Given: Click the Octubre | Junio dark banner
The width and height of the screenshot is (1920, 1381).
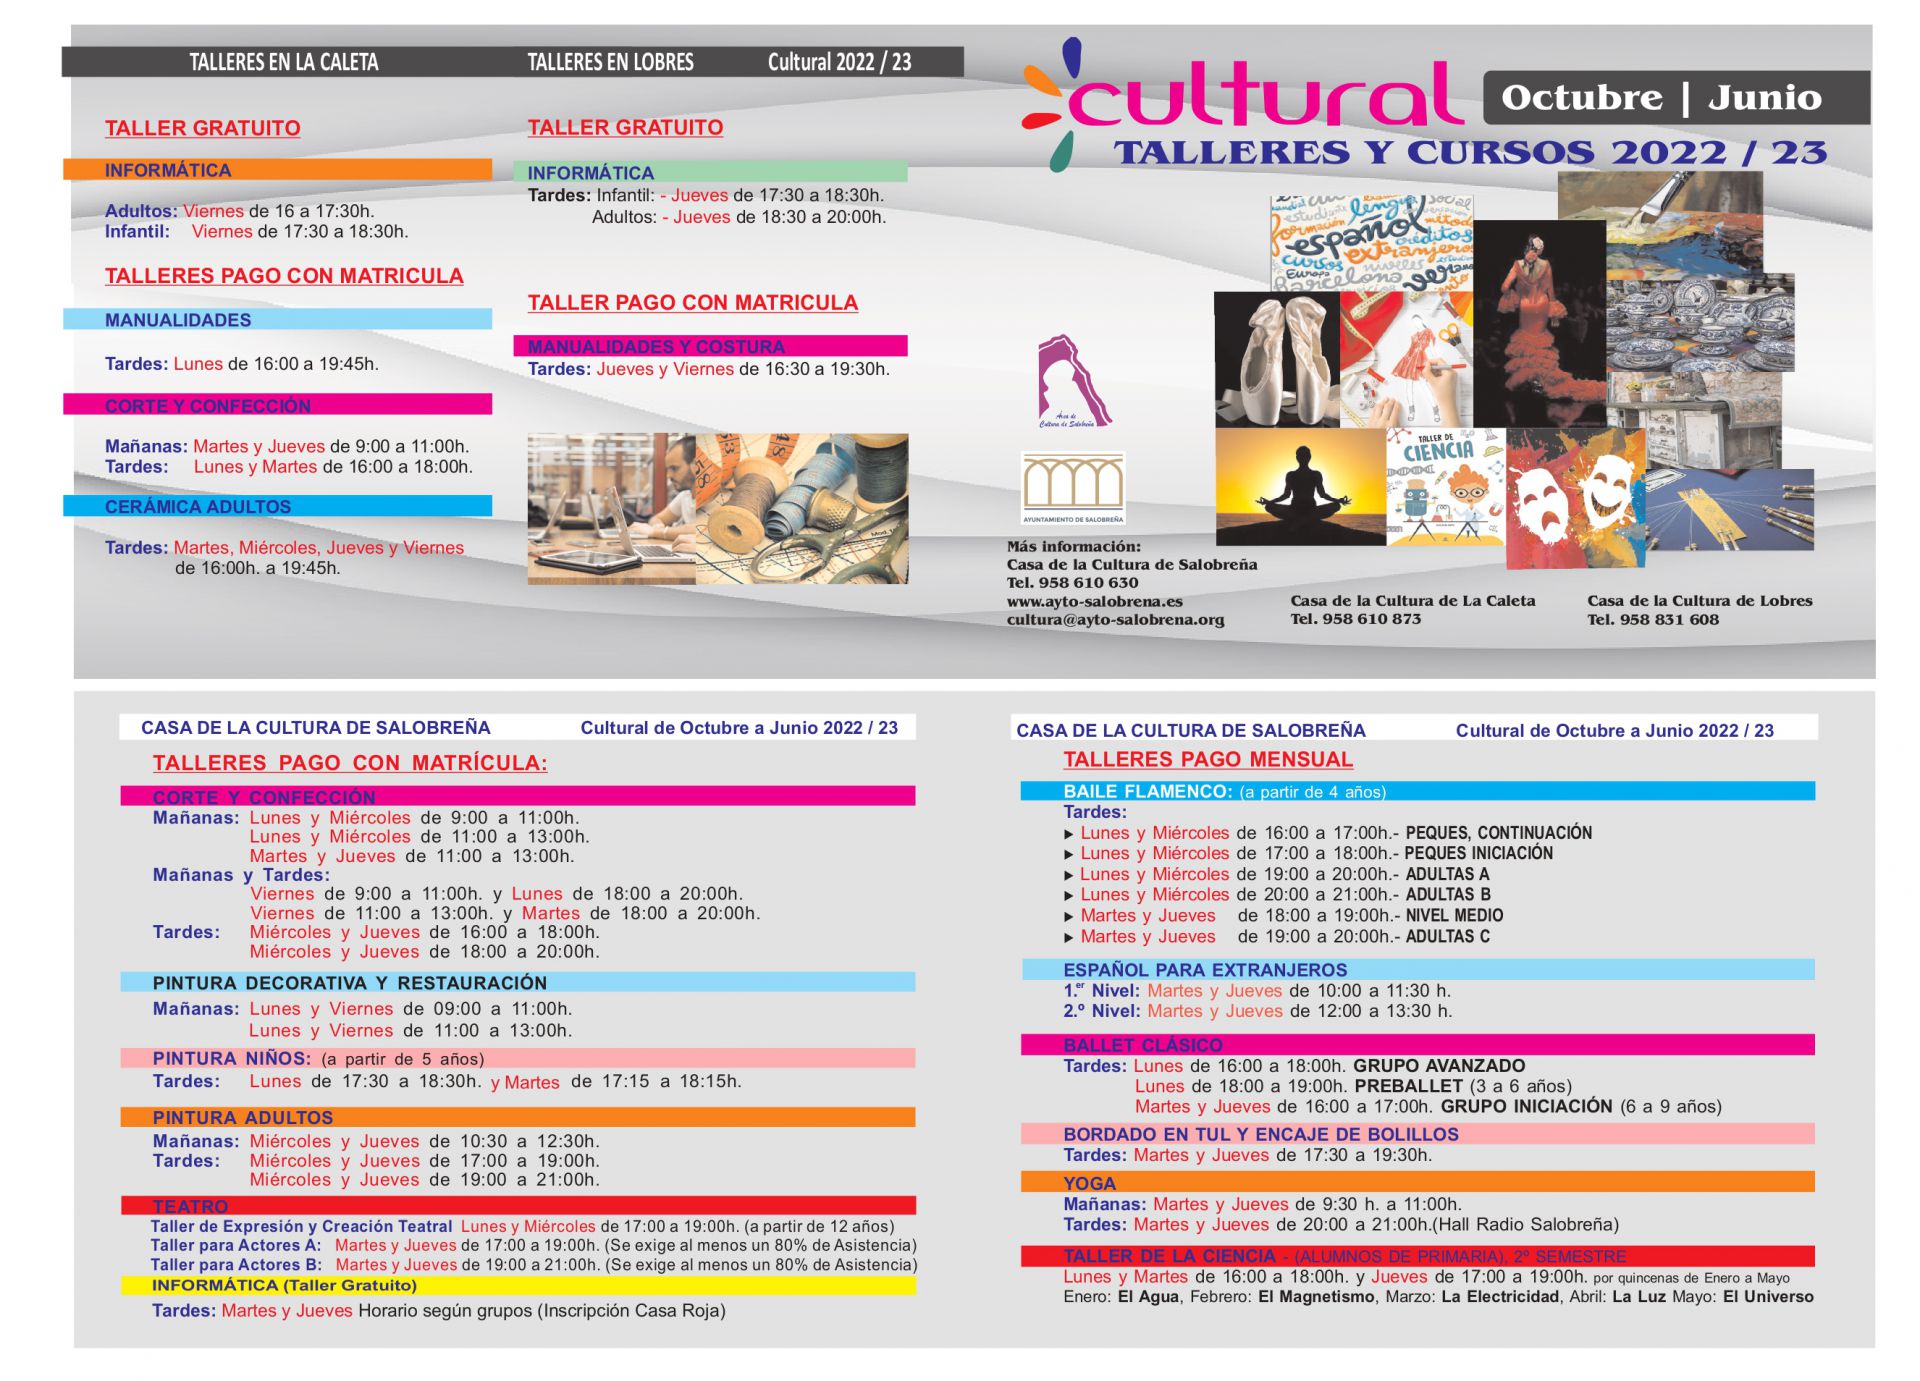Looking at the screenshot, I should pos(1676,97).
